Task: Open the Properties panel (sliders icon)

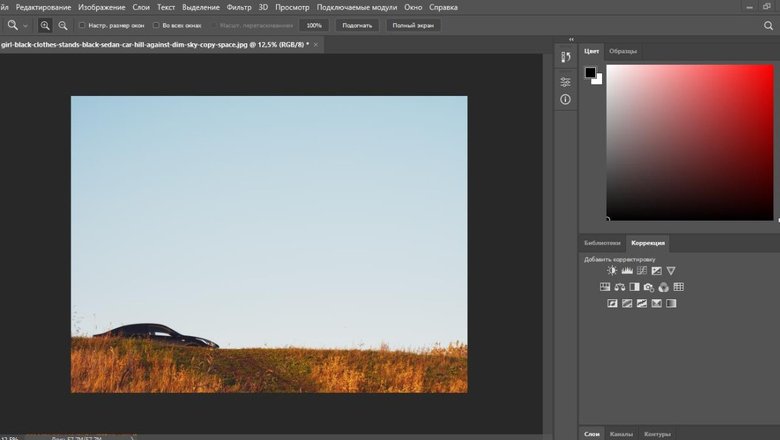Action: [566, 82]
